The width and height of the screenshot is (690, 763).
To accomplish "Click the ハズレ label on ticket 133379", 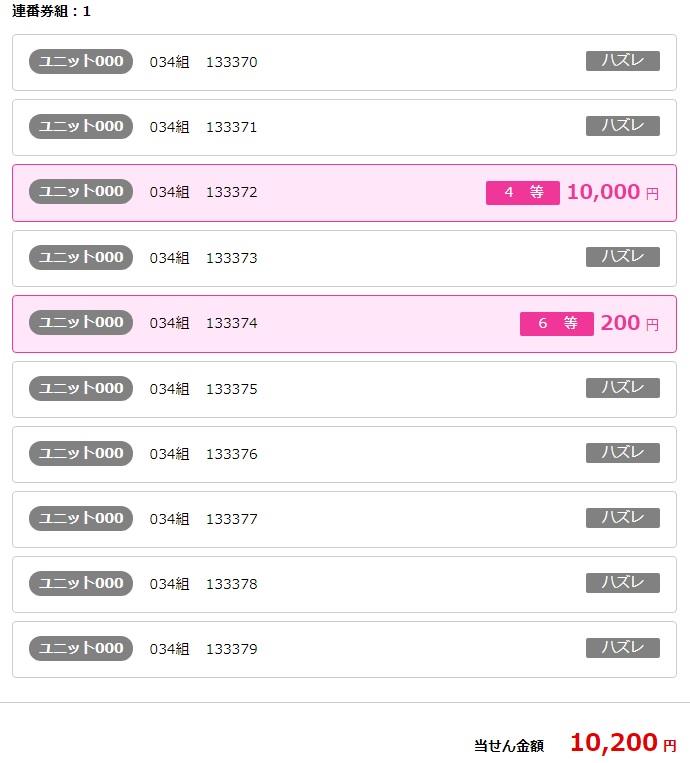I will [x=622, y=648].
